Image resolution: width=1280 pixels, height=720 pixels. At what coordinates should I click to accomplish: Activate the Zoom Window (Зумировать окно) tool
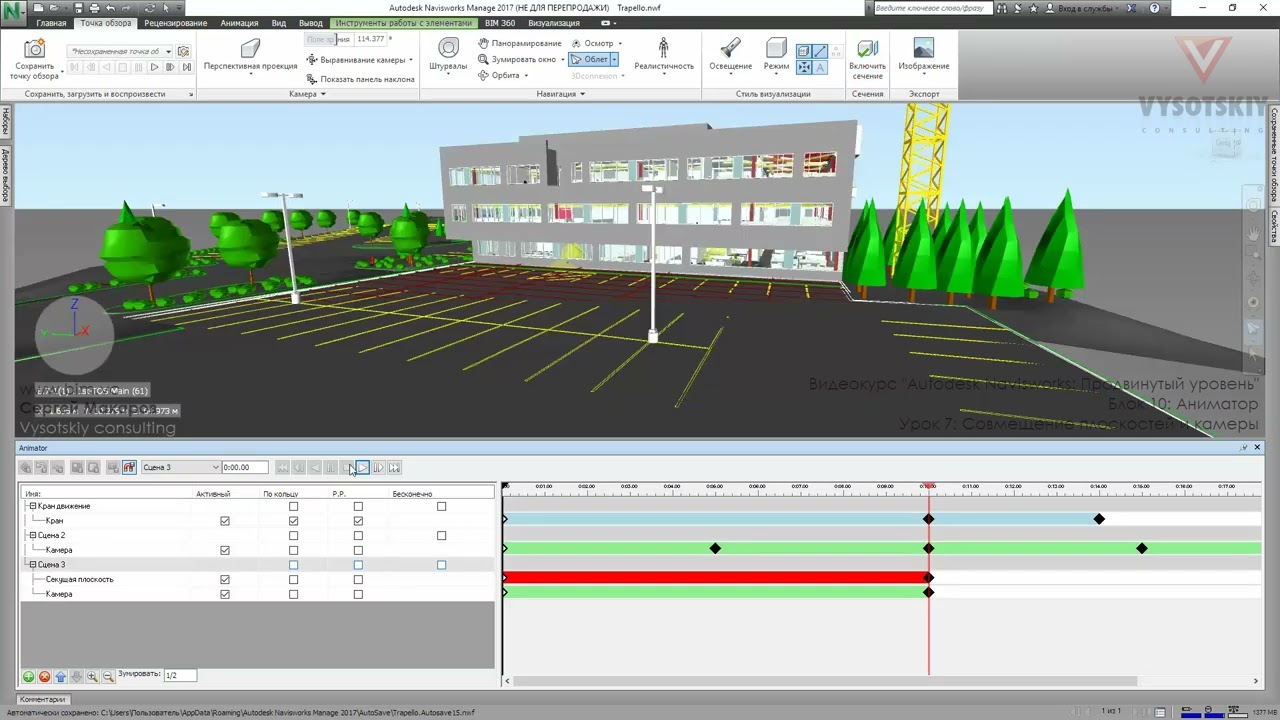517,59
